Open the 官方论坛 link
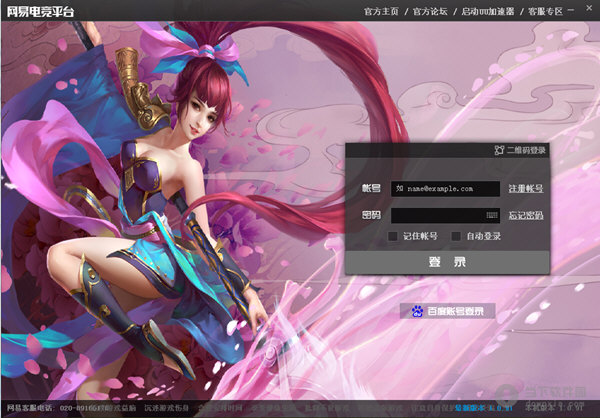Screen dimensions: 600x418 (x=430, y=11)
